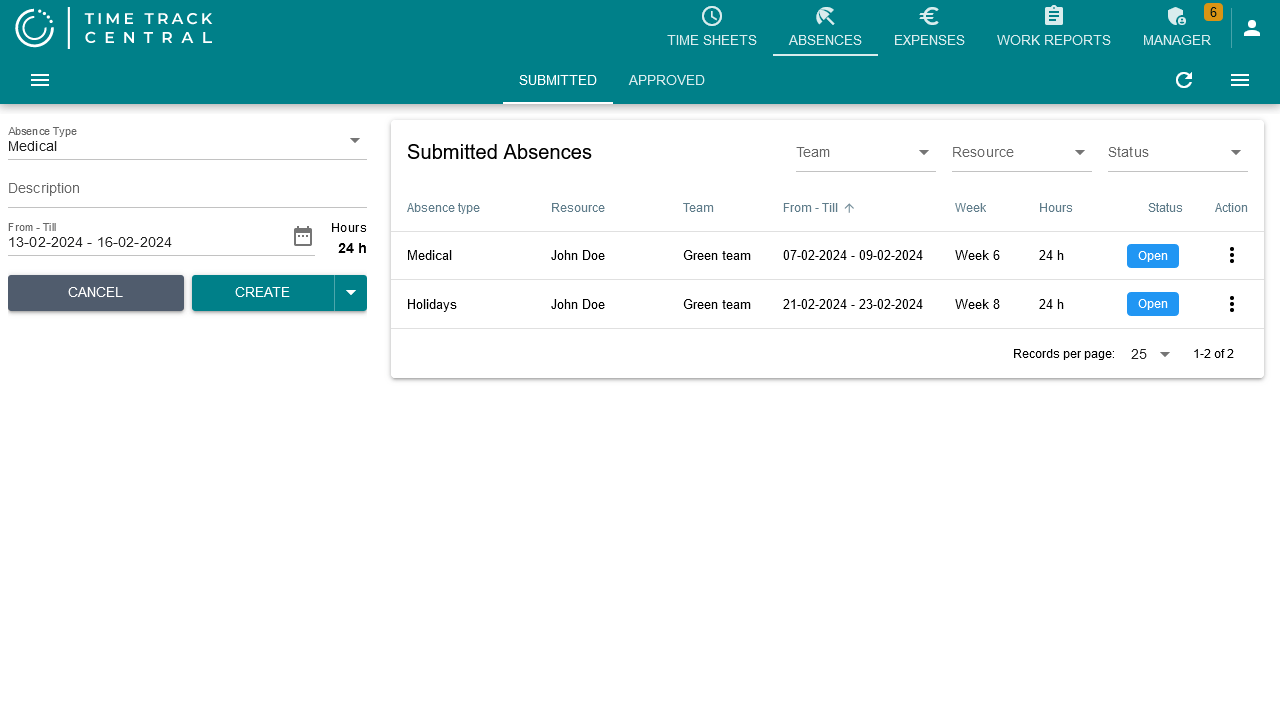The width and height of the screenshot is (1280, 720).
Task: Click the Open status of Medical row
Action: pyautogui.click(x=1153, y=256)
